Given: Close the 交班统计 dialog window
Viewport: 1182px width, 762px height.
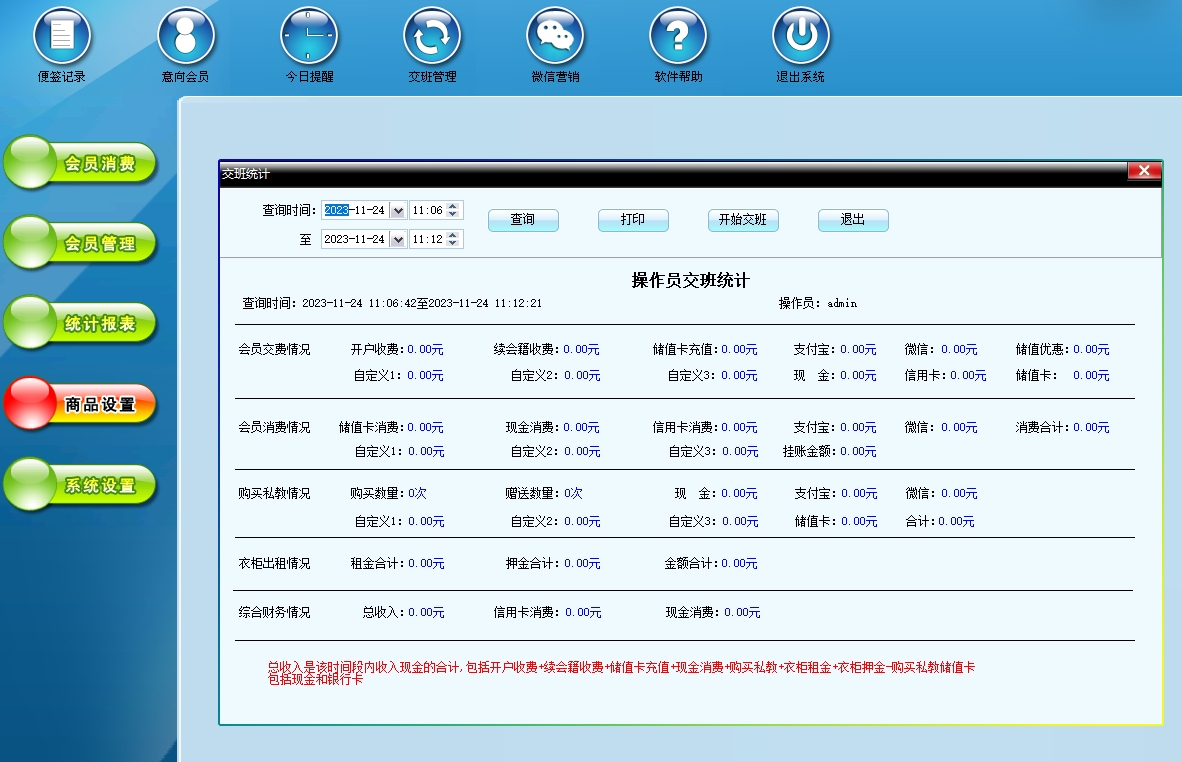Looking at the screenshot, I should [x=1144, y=171].
